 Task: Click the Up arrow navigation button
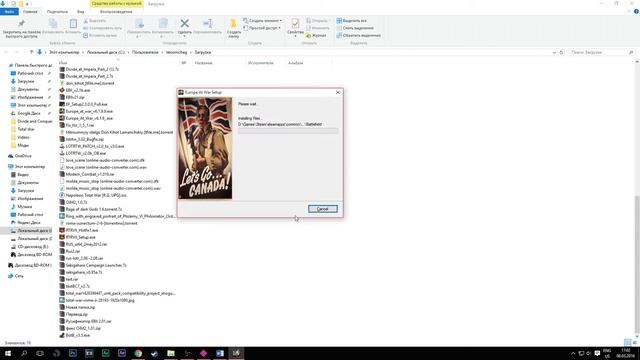click(x=31, y=52)
